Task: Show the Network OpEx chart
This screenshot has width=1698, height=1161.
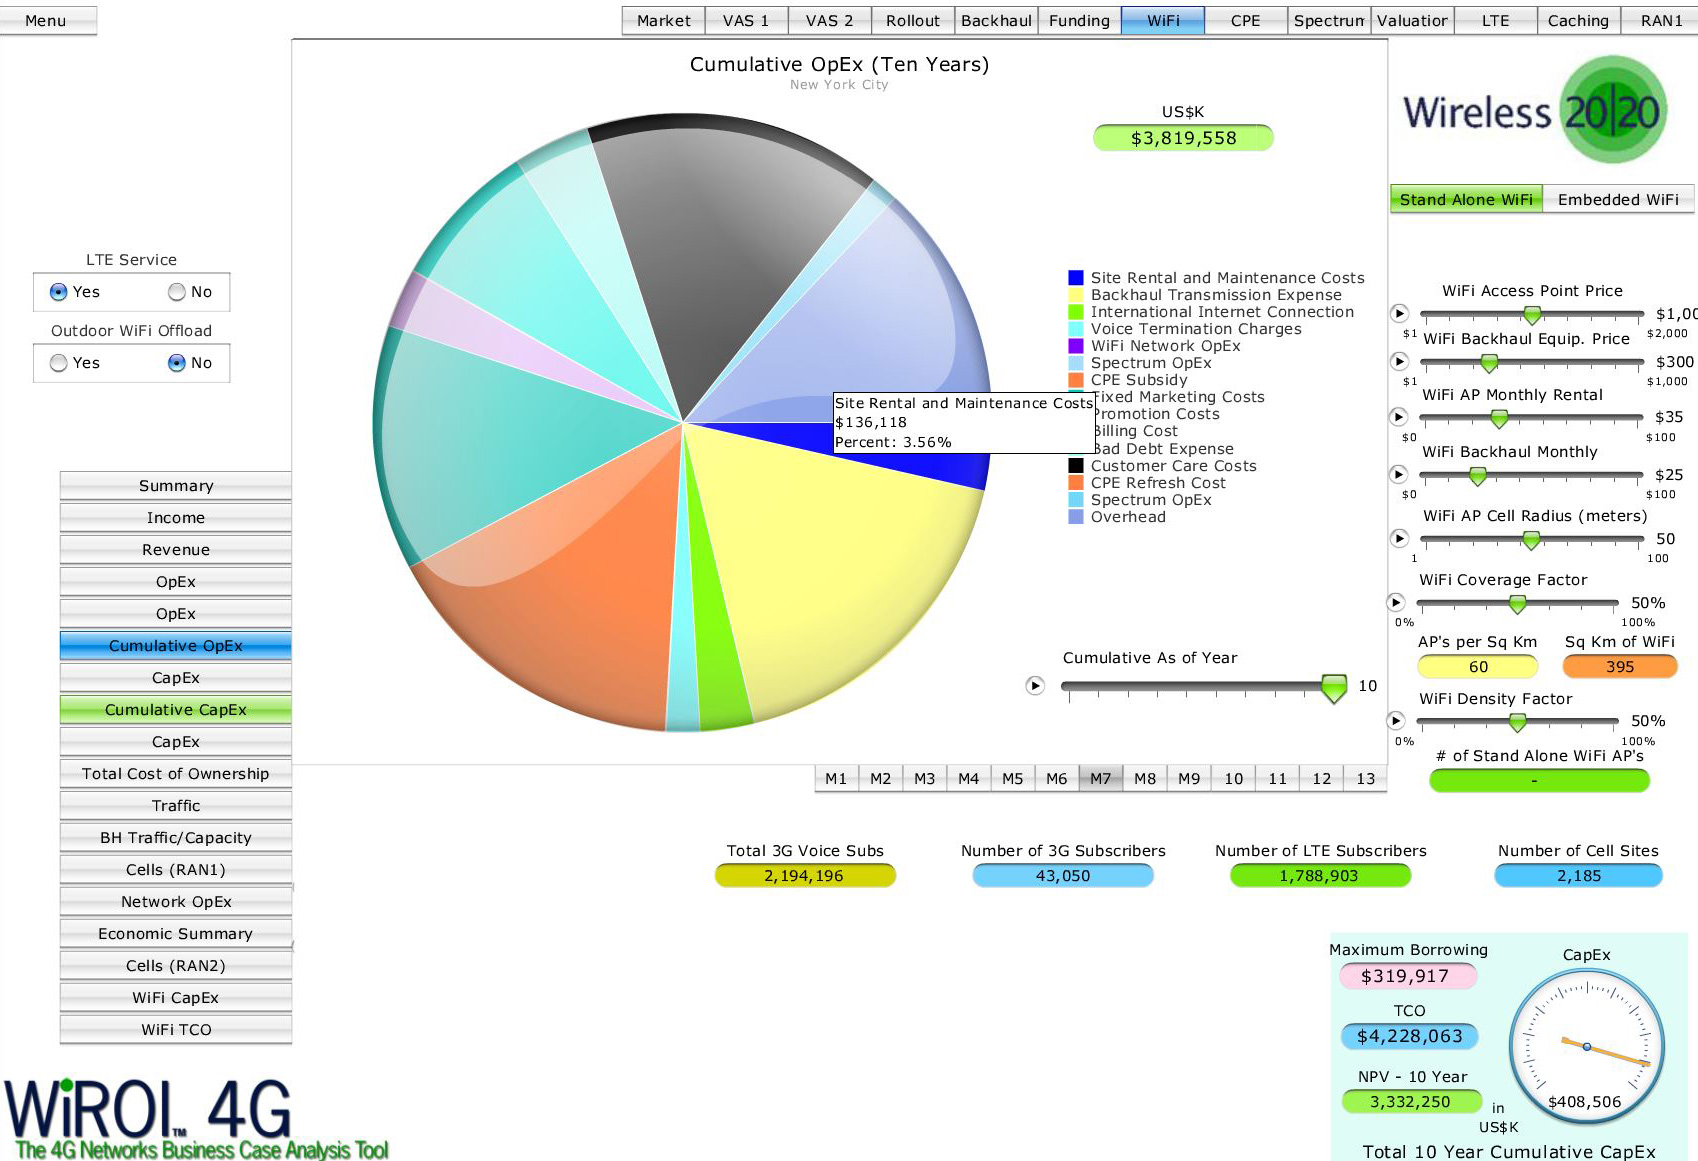Action: pos(176,902)
